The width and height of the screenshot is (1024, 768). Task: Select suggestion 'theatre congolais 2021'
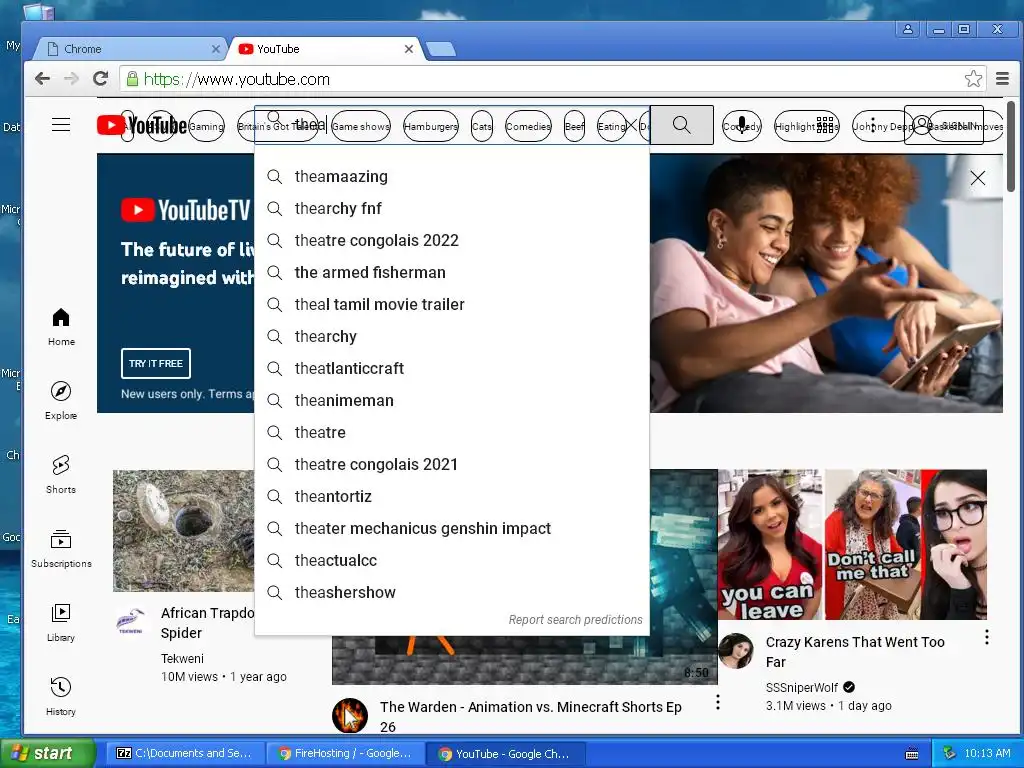coord(452,464)
